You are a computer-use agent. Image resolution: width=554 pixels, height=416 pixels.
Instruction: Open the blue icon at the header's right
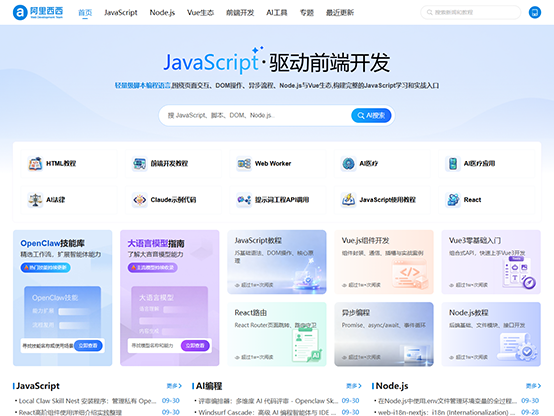pos(535,12)
